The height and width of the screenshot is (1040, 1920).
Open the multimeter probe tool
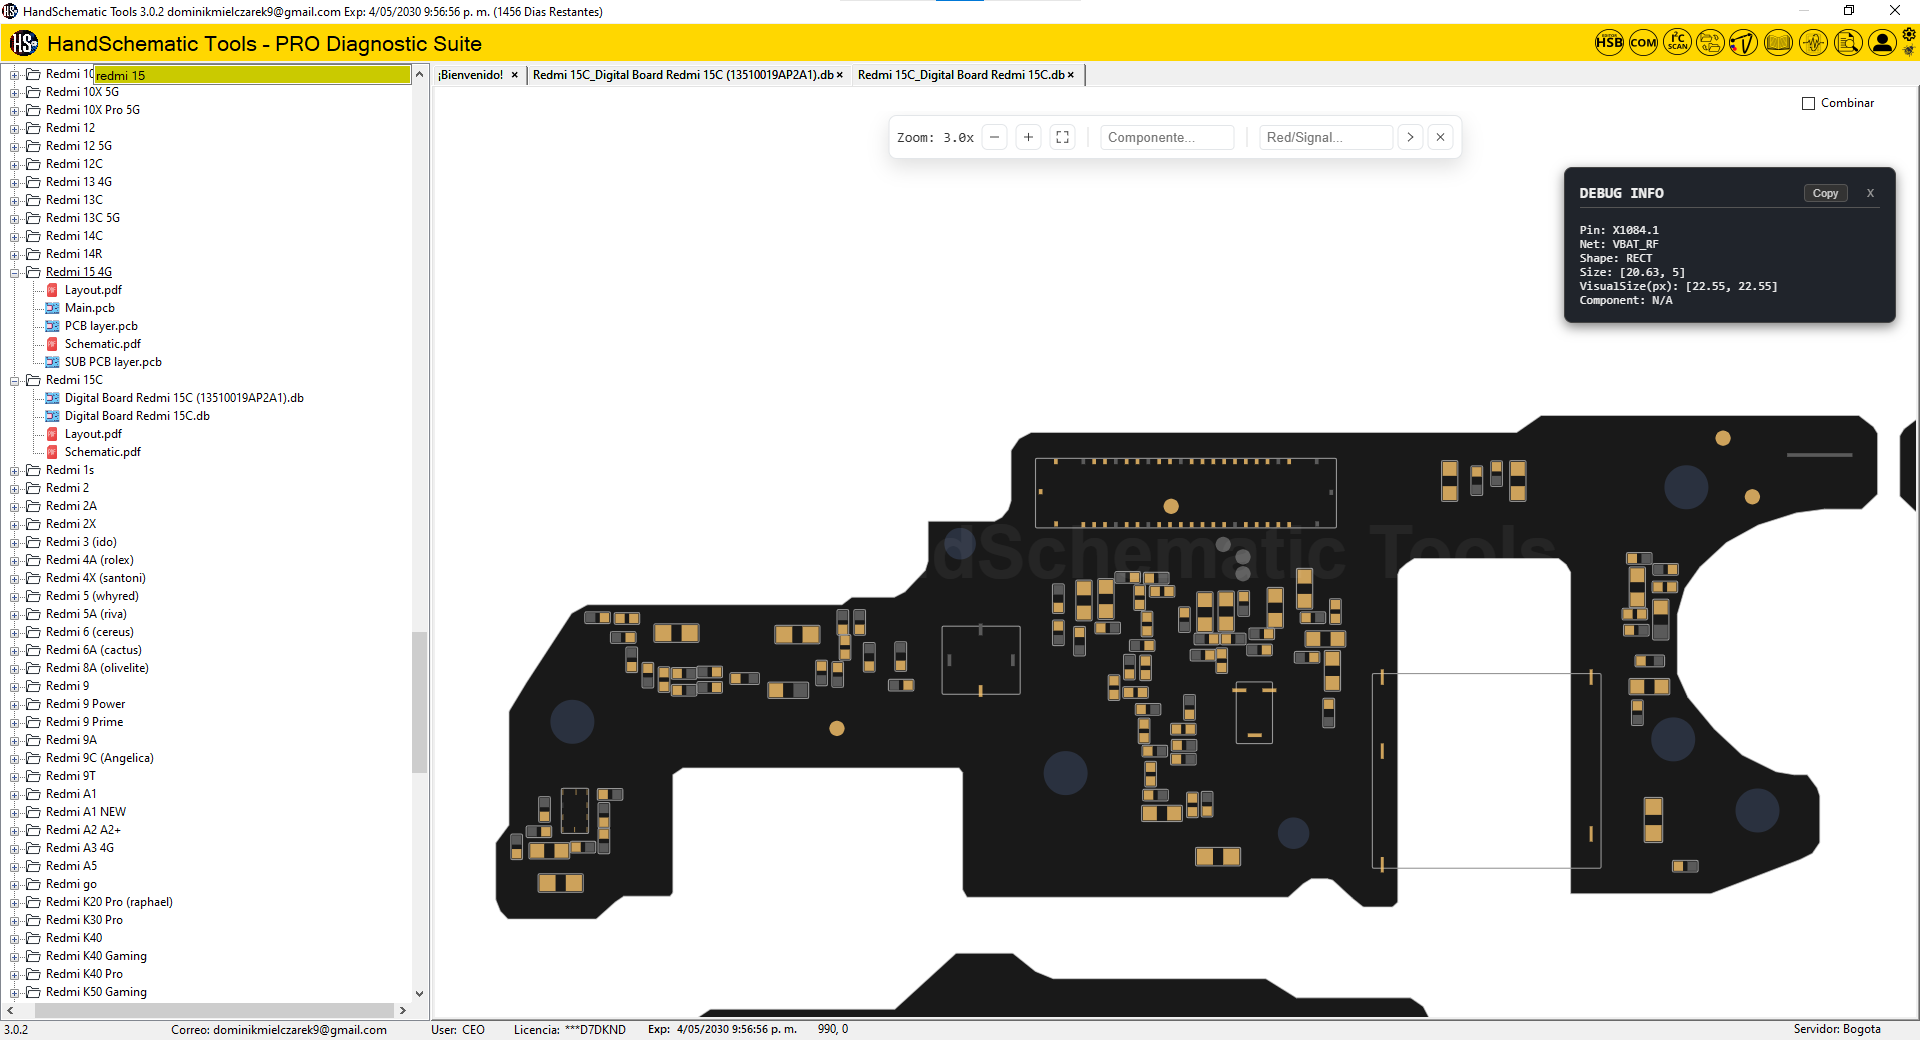1744,43
